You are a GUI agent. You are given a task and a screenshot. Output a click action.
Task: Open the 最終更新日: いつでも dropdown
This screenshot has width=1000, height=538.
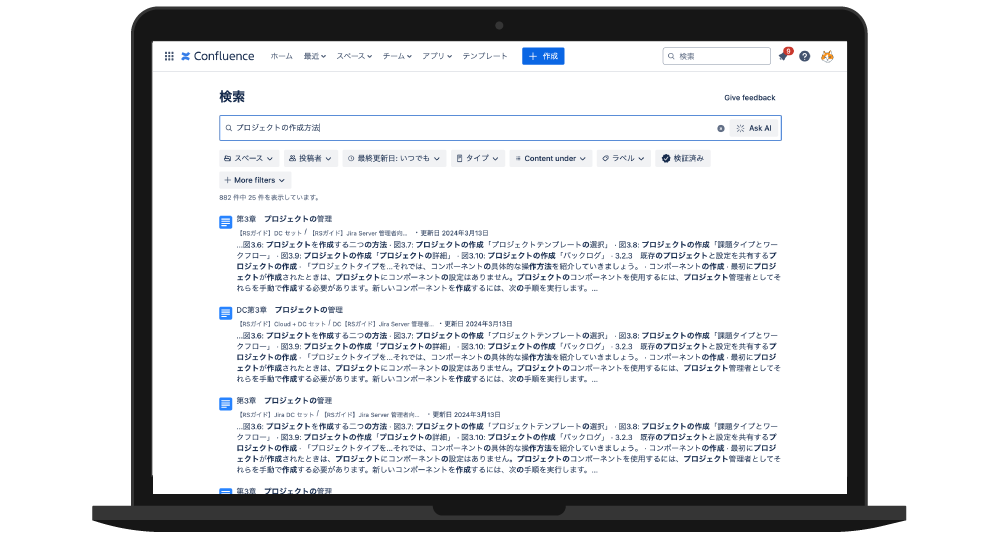(x=393, y=158)
